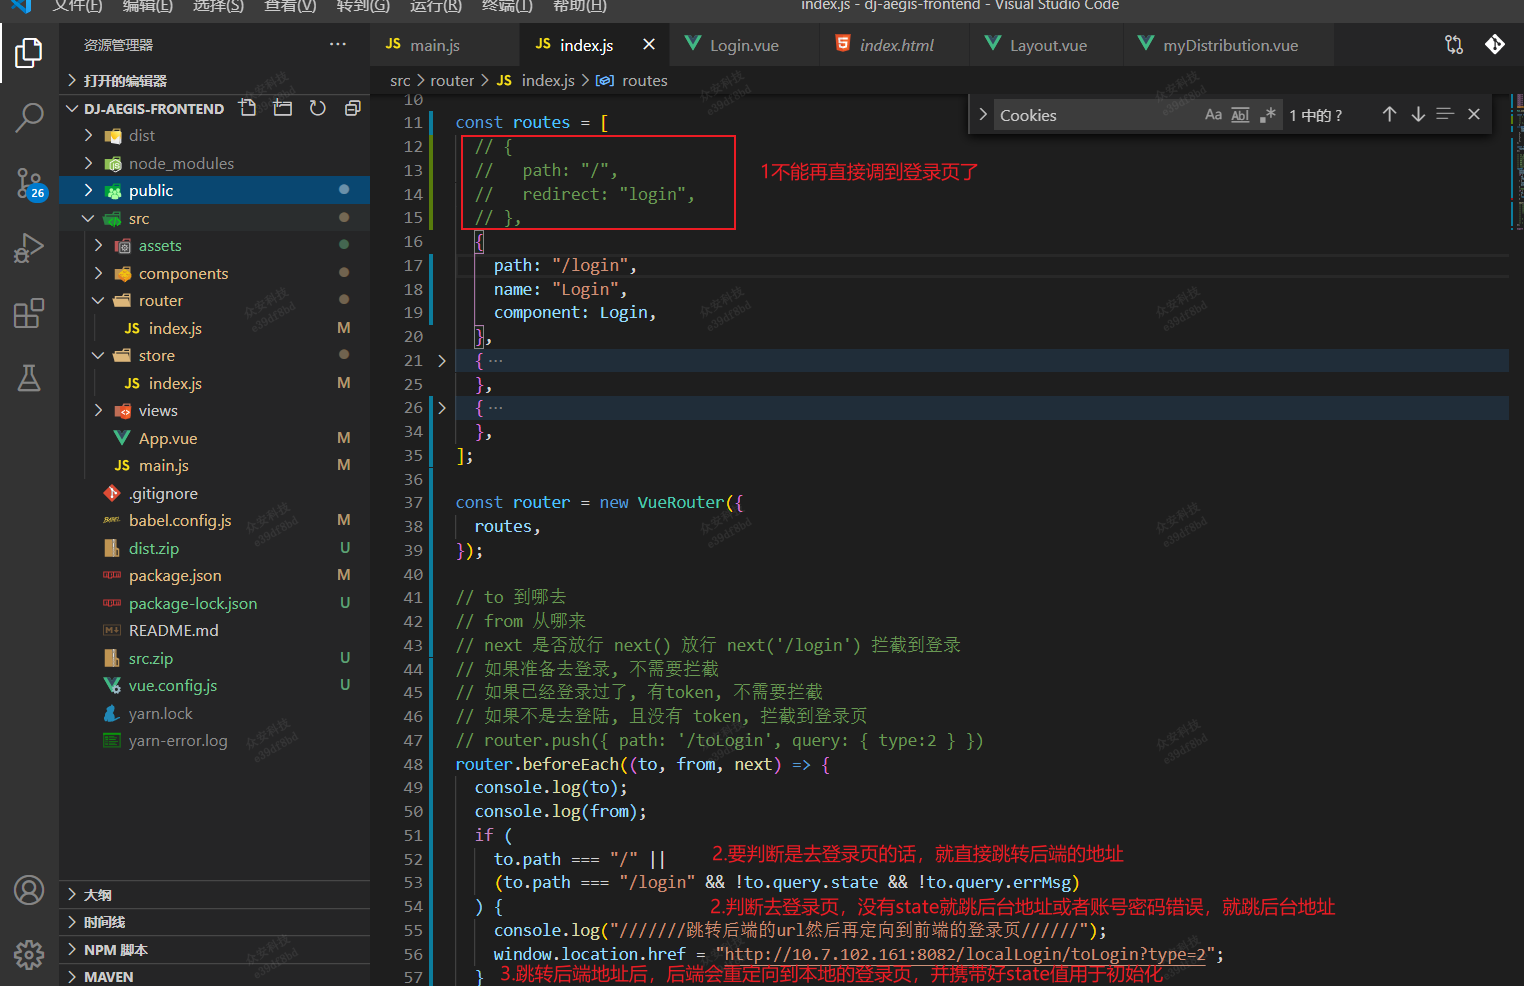
Task: Close the index.js editor tab
Action: point(649,44)
